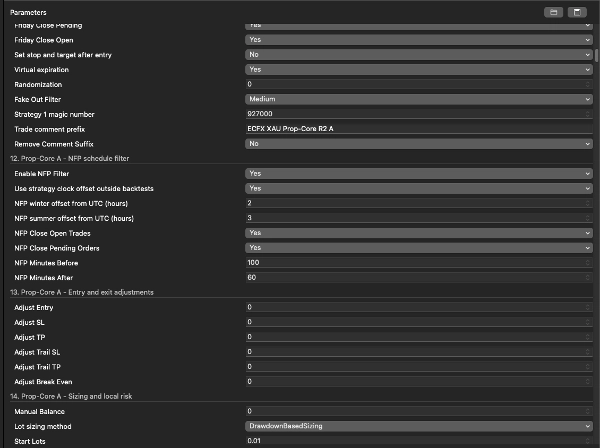Click the Adjust Trail SL stepper
The image size is (600, 448).
[x=588, y=352]
